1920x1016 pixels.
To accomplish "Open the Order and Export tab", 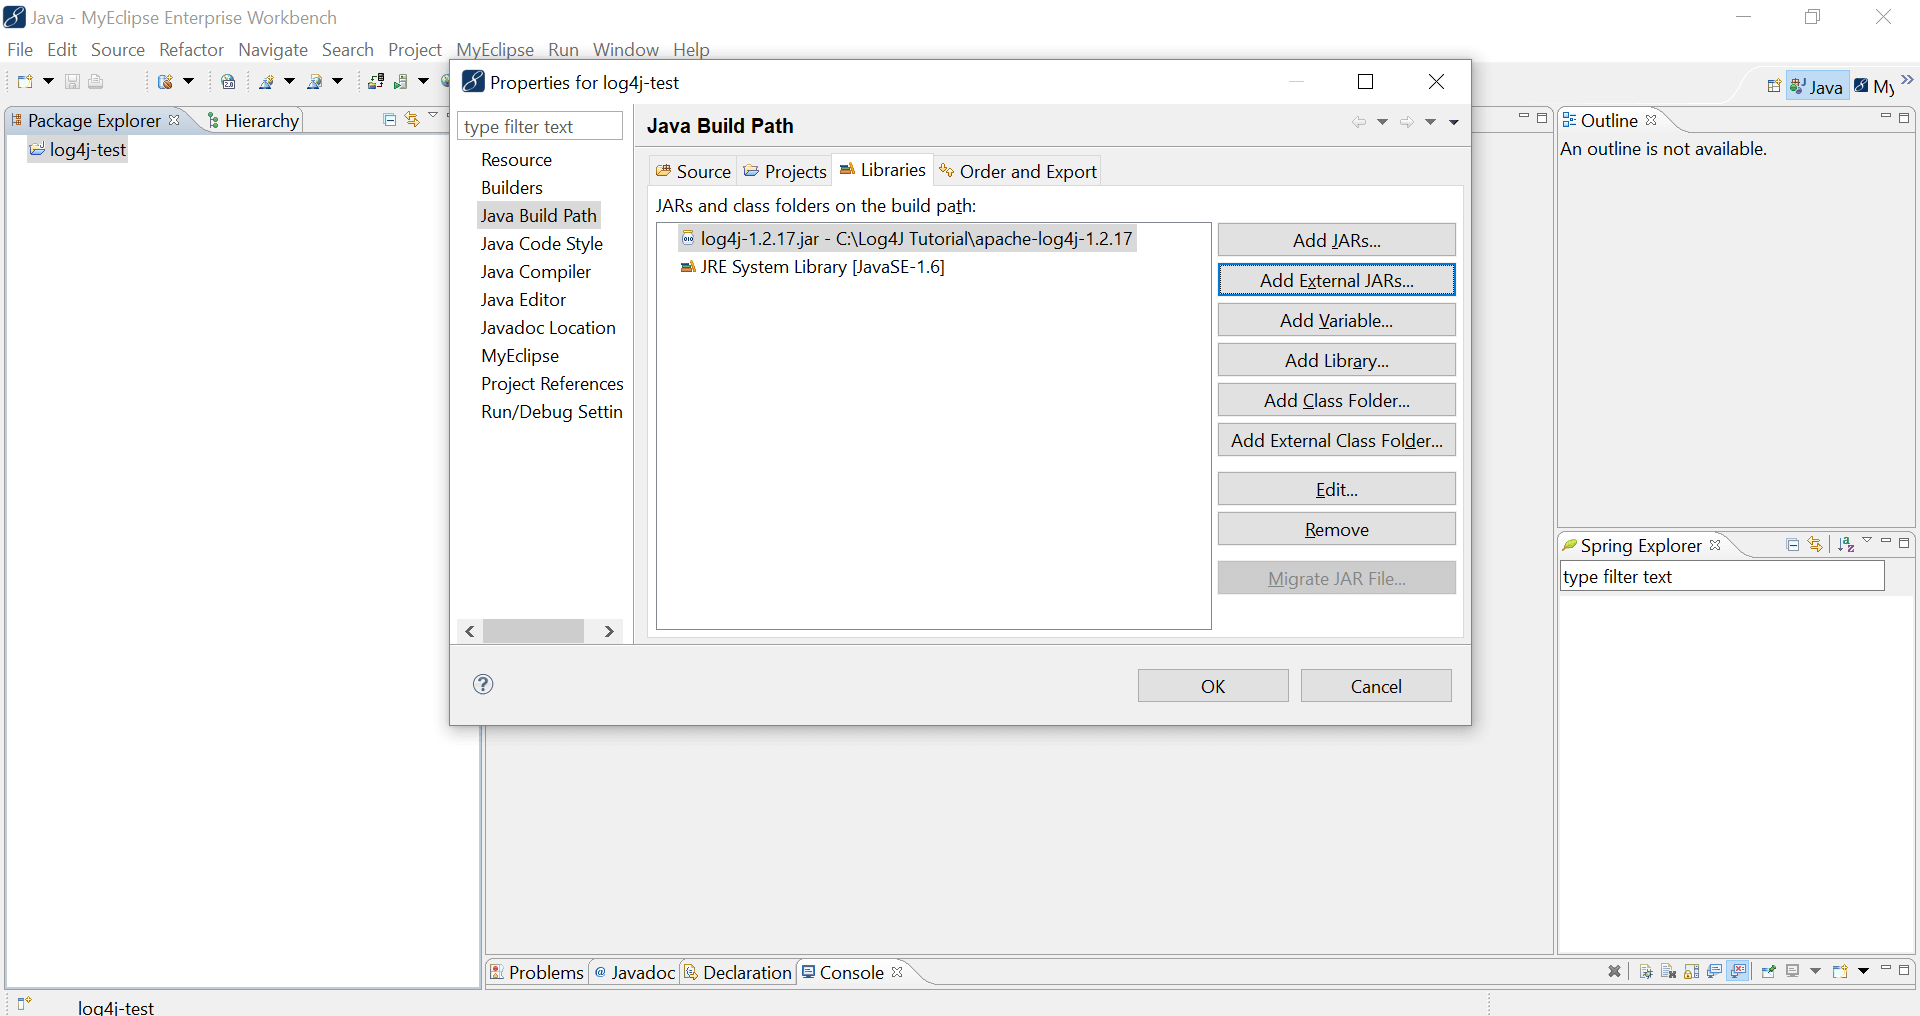I will pos(1018,171).
